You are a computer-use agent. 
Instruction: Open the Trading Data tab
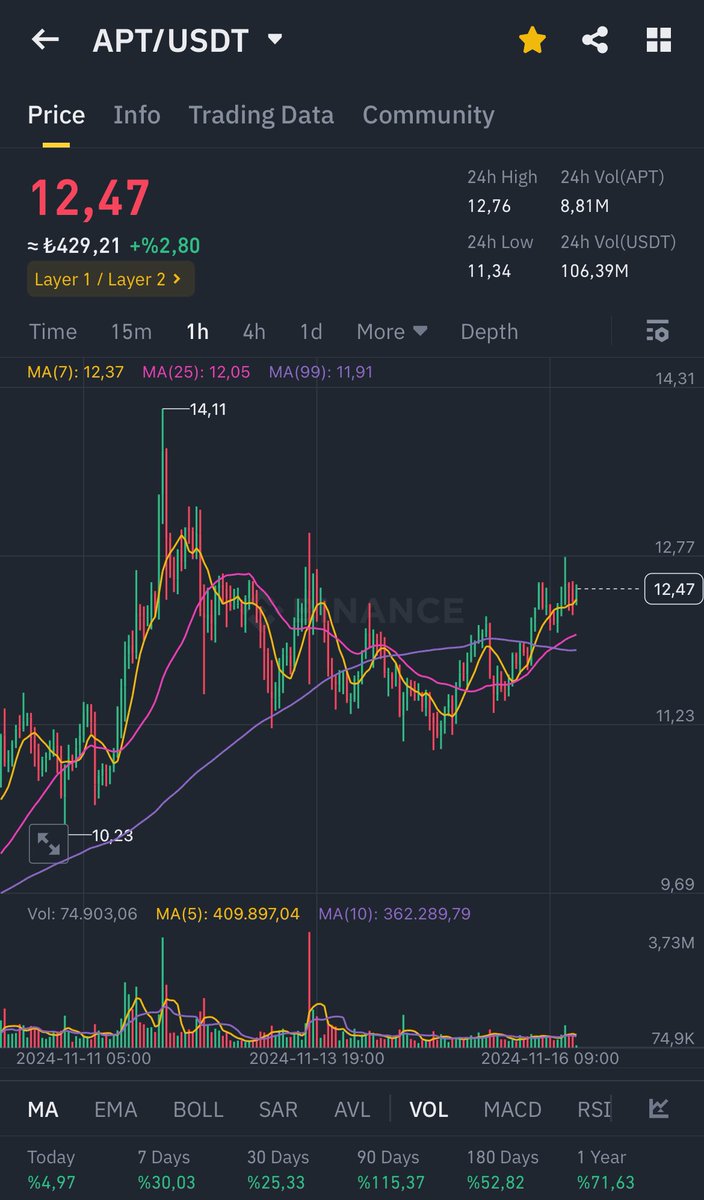tap(261, 115)
